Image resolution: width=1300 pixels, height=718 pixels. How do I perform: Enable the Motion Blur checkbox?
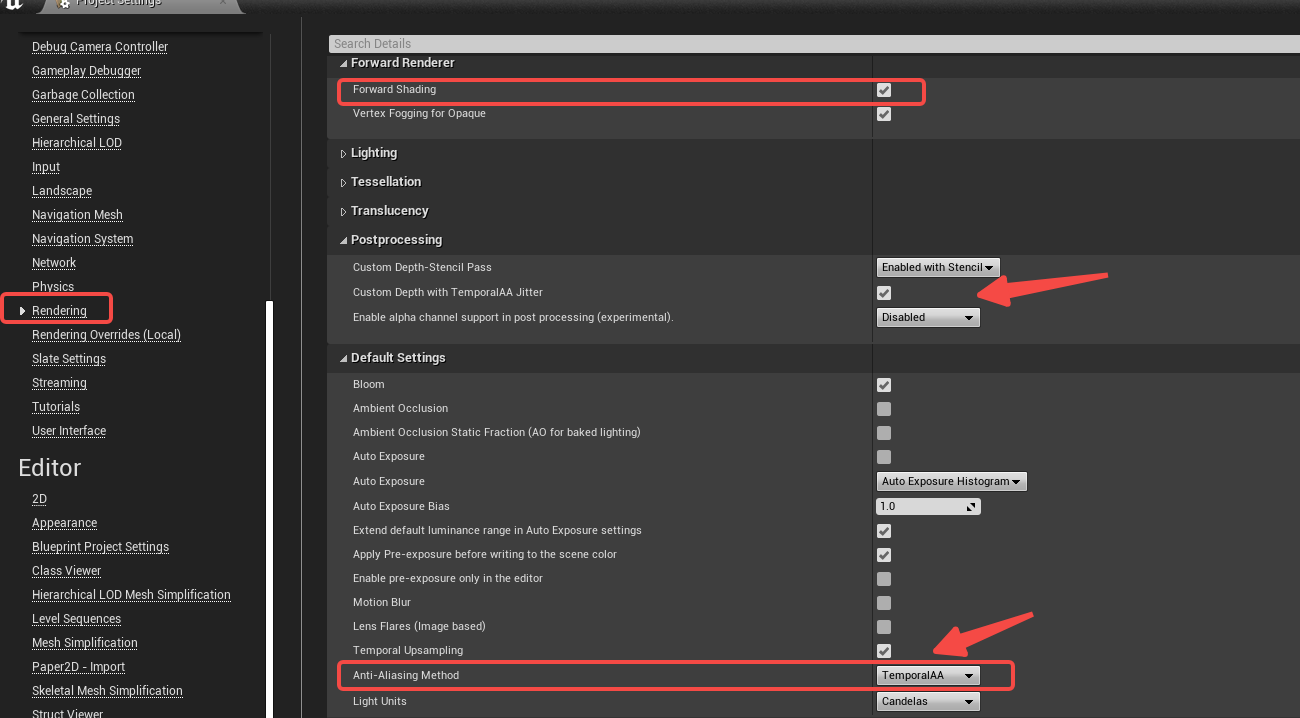(884, 603)
